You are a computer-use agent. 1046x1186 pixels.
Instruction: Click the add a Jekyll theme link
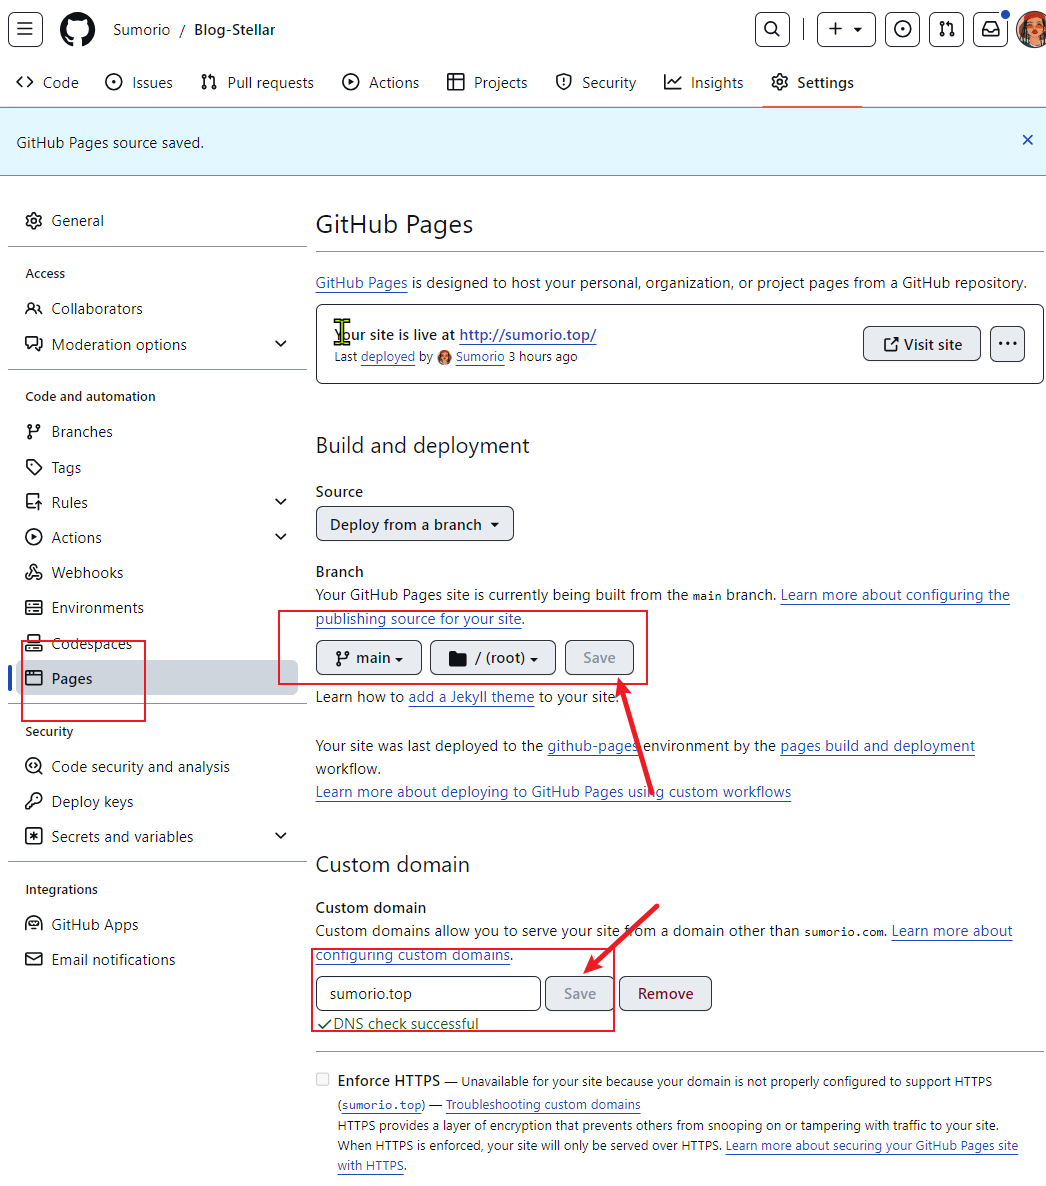point(471,697)
